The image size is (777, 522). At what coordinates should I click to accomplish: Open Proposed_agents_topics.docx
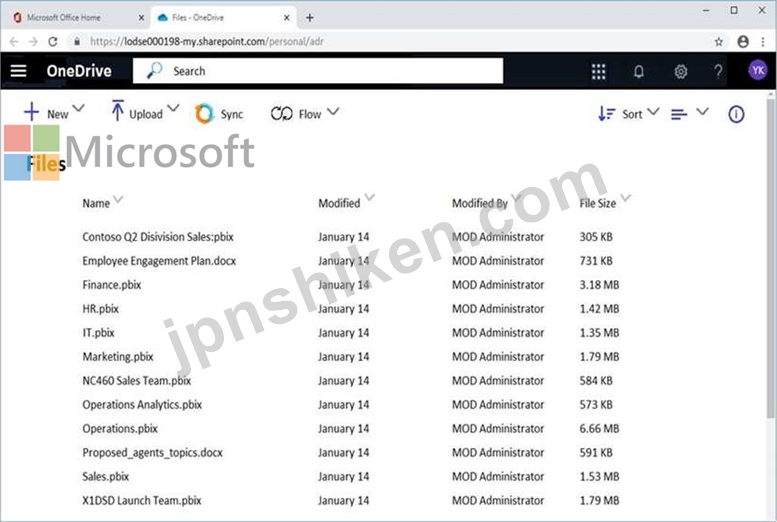pos(152,453)
